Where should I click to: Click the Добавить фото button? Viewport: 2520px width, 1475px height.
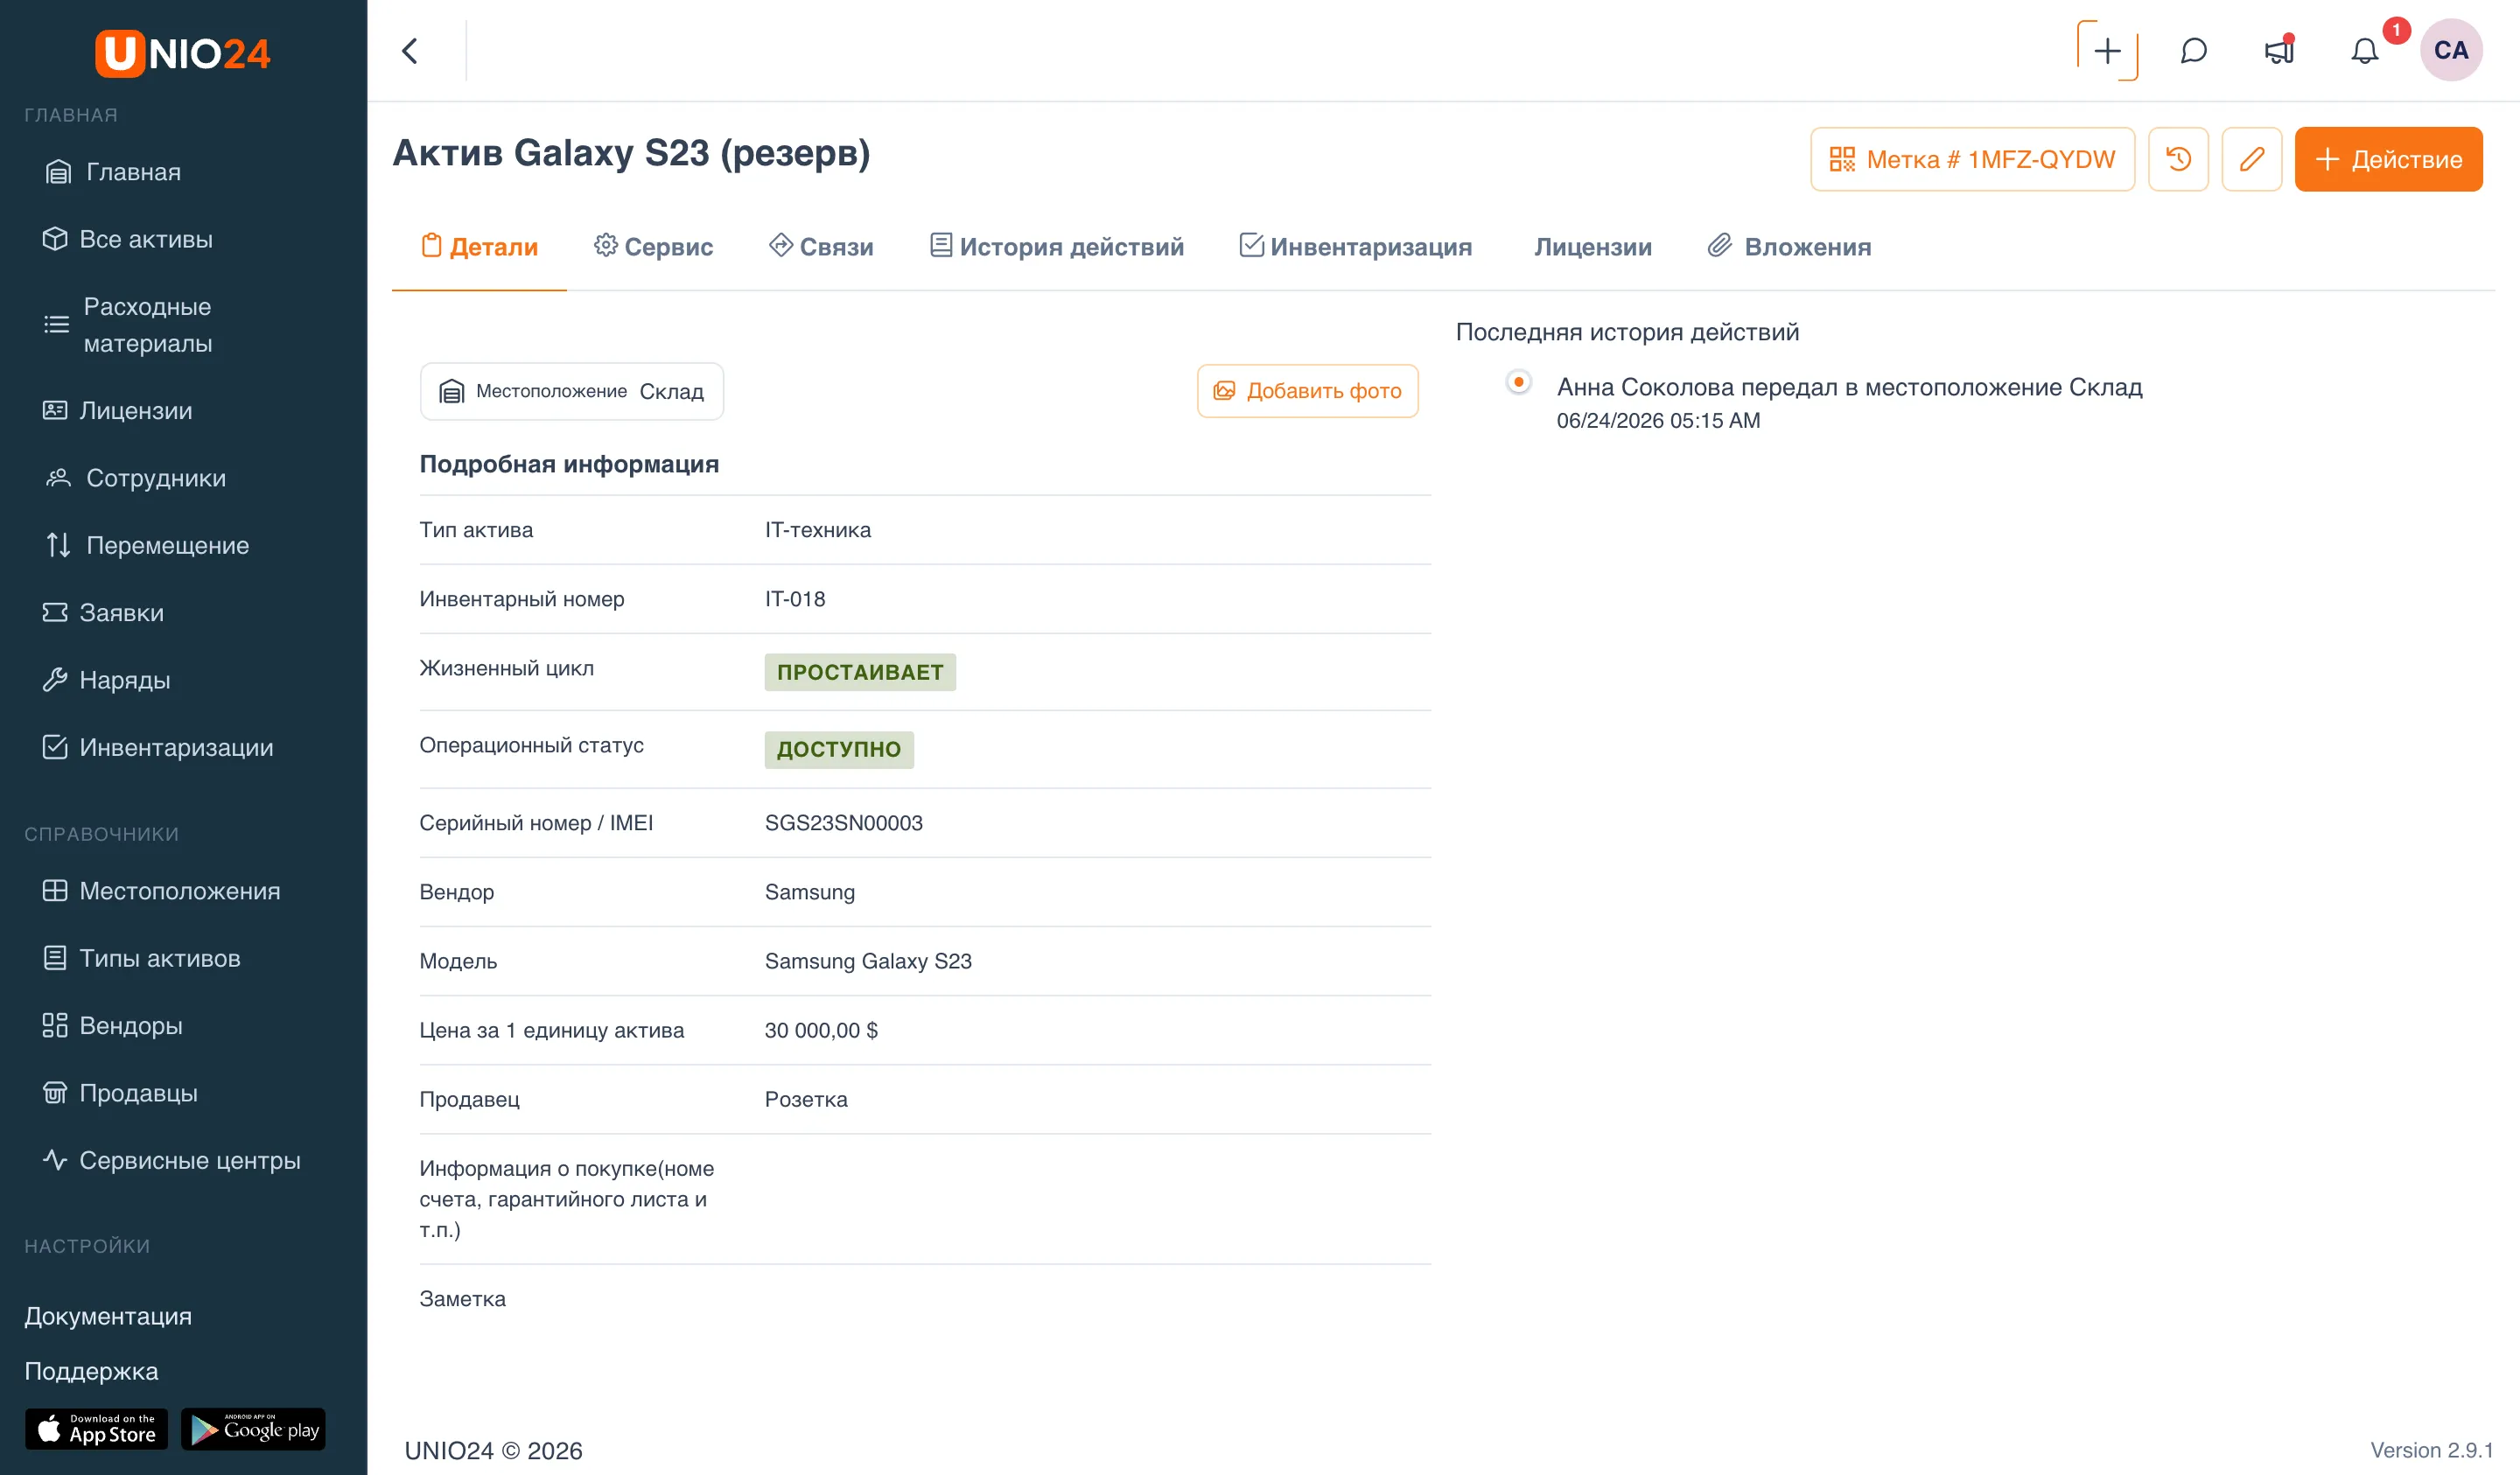coord(1307,391)
